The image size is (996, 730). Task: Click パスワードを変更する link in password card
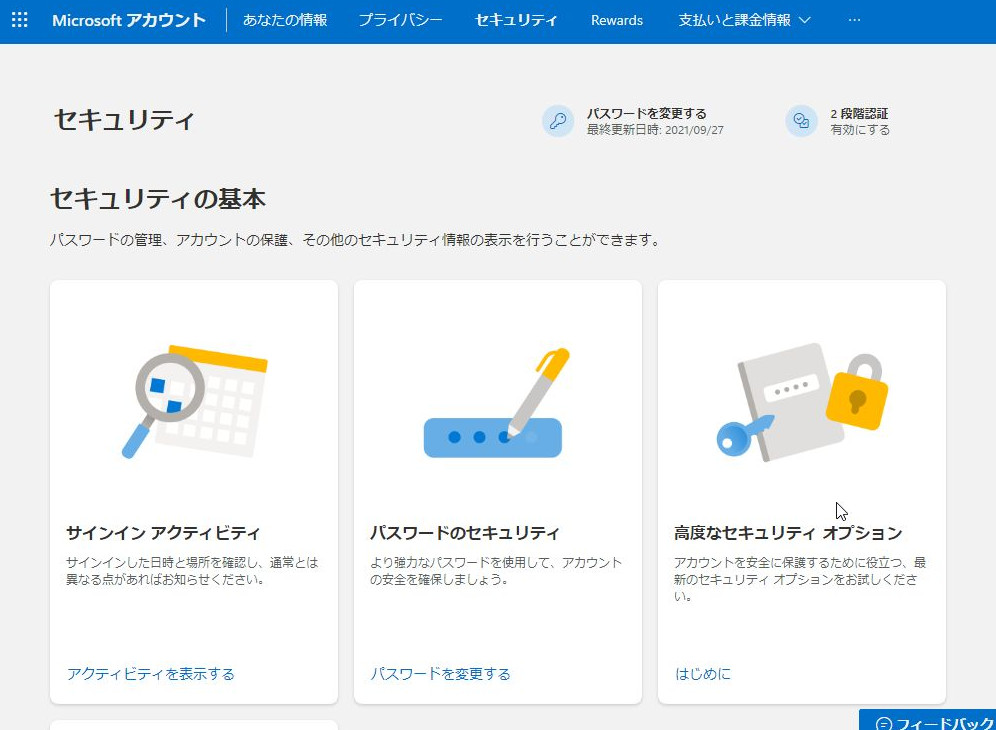coord(440,673)
